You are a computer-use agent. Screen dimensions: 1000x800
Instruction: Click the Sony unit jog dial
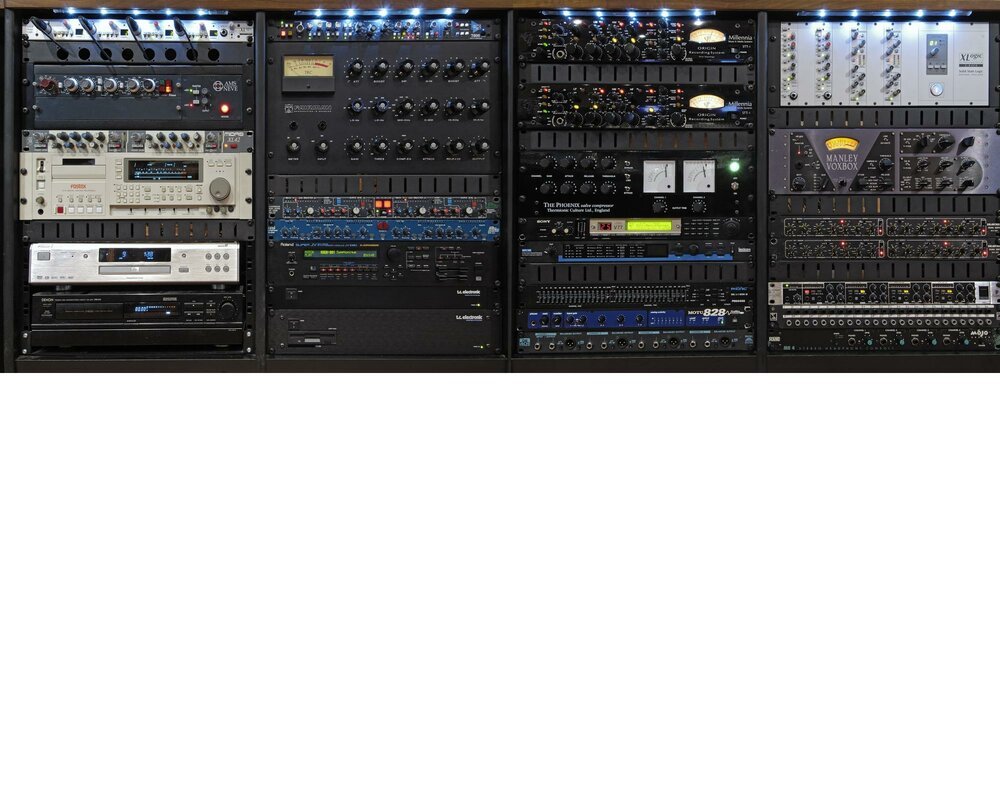point(731,226)
